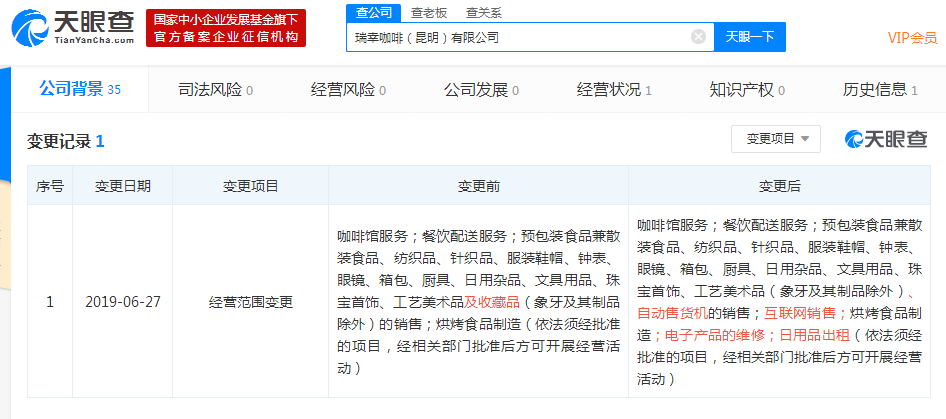Switch to the 查关系 search tab
This screenshot has height=419, width=946.
483,12
